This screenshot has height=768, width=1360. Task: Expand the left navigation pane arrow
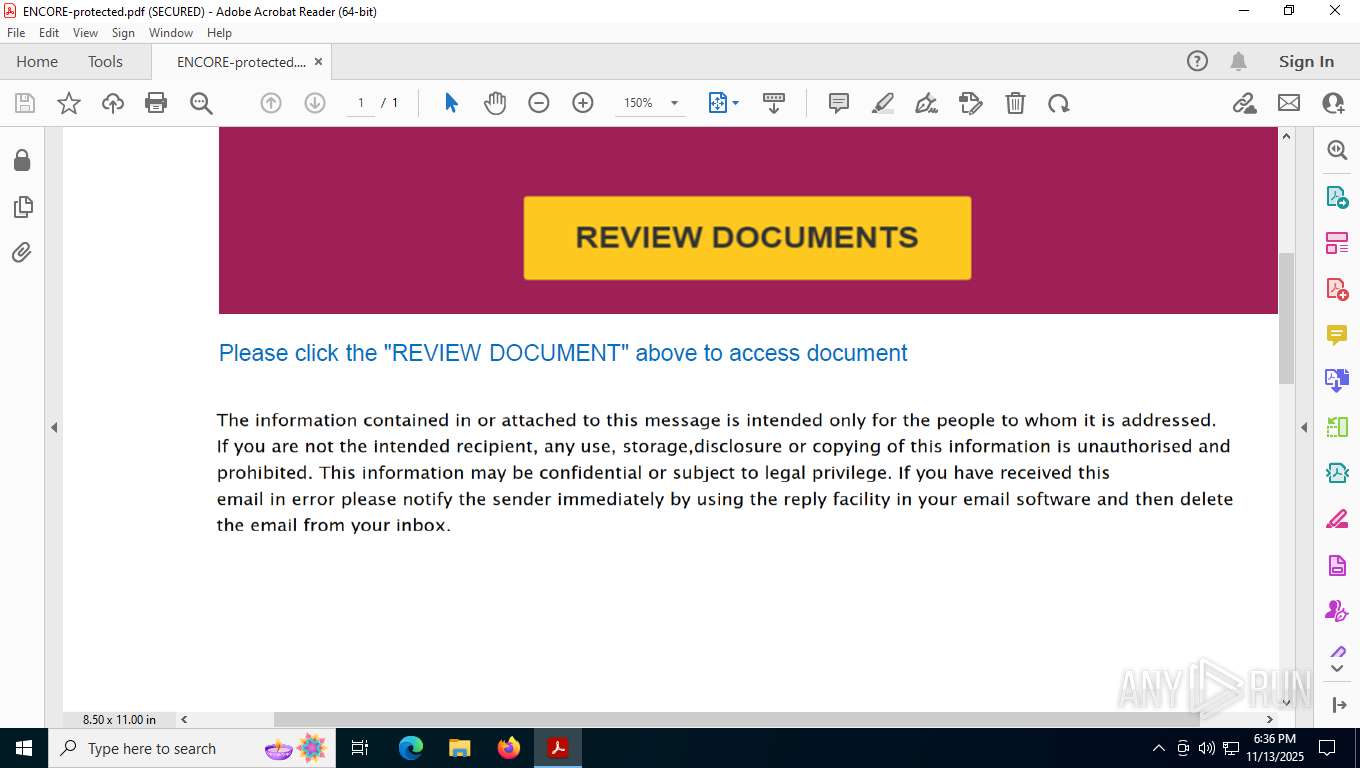click(x=54, y=427)
